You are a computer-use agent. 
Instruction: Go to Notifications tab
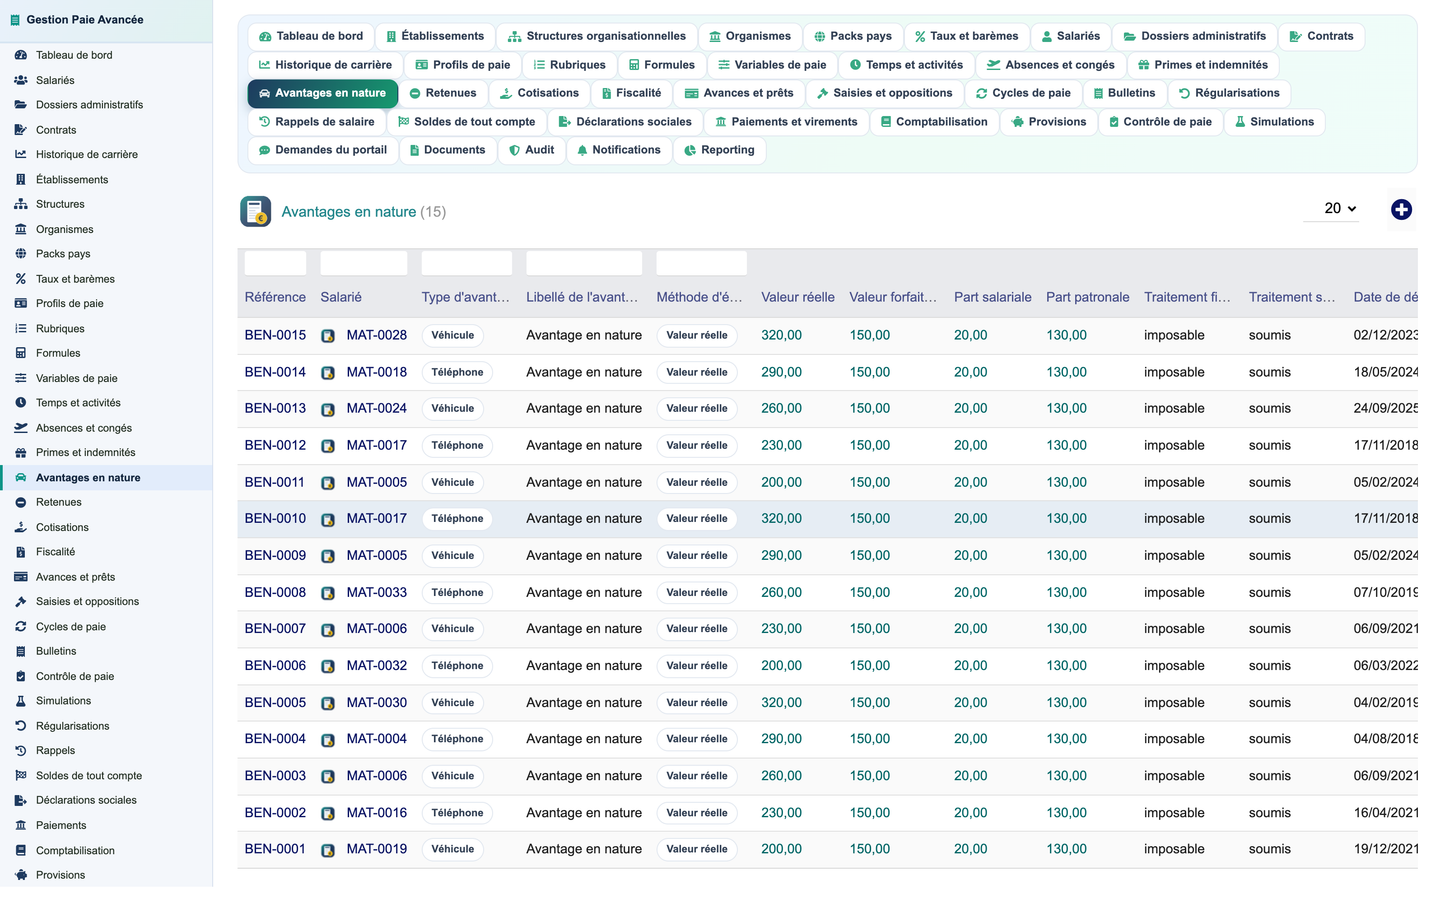click(x=619, y=150)
